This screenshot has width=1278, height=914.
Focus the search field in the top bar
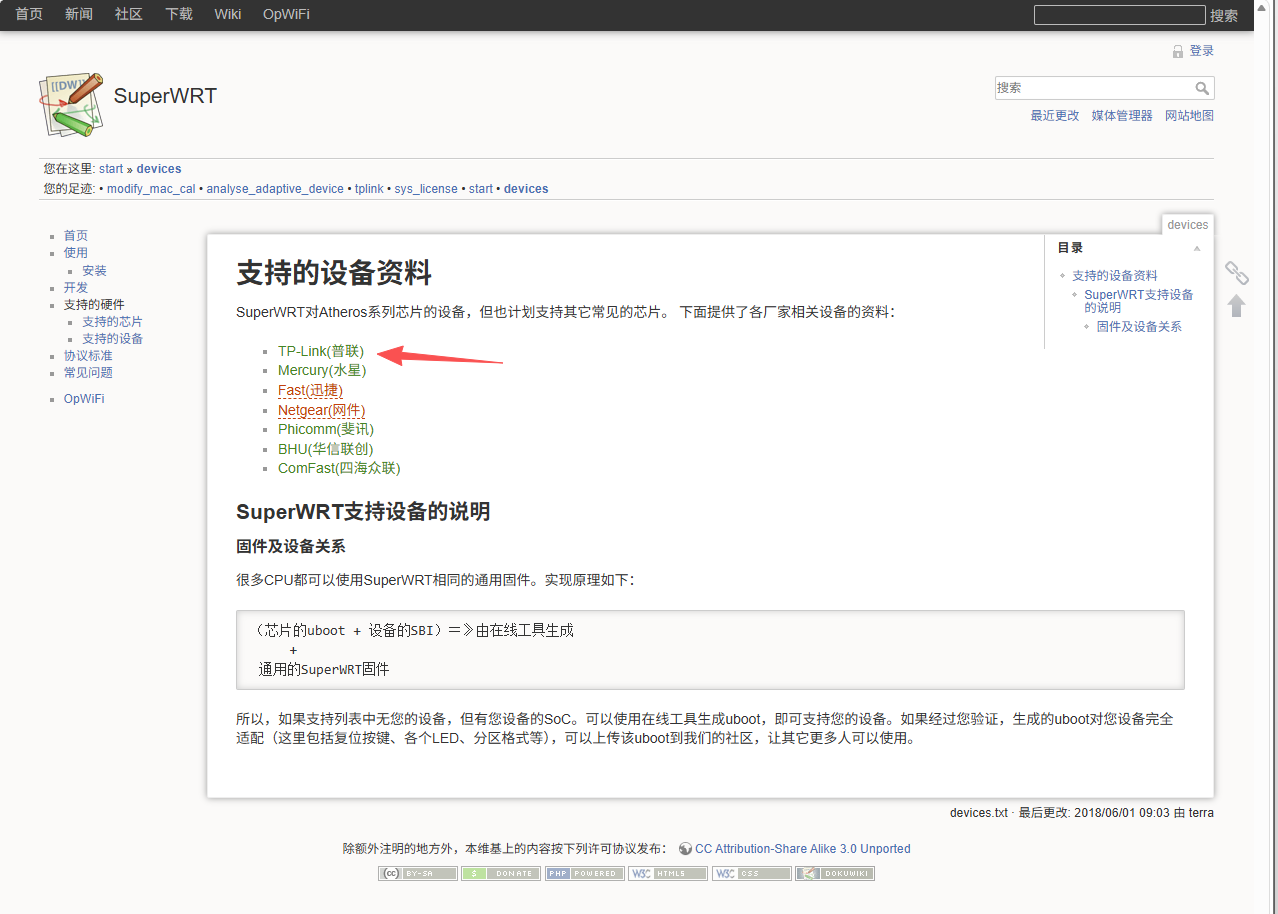[x=1119, y=15]
